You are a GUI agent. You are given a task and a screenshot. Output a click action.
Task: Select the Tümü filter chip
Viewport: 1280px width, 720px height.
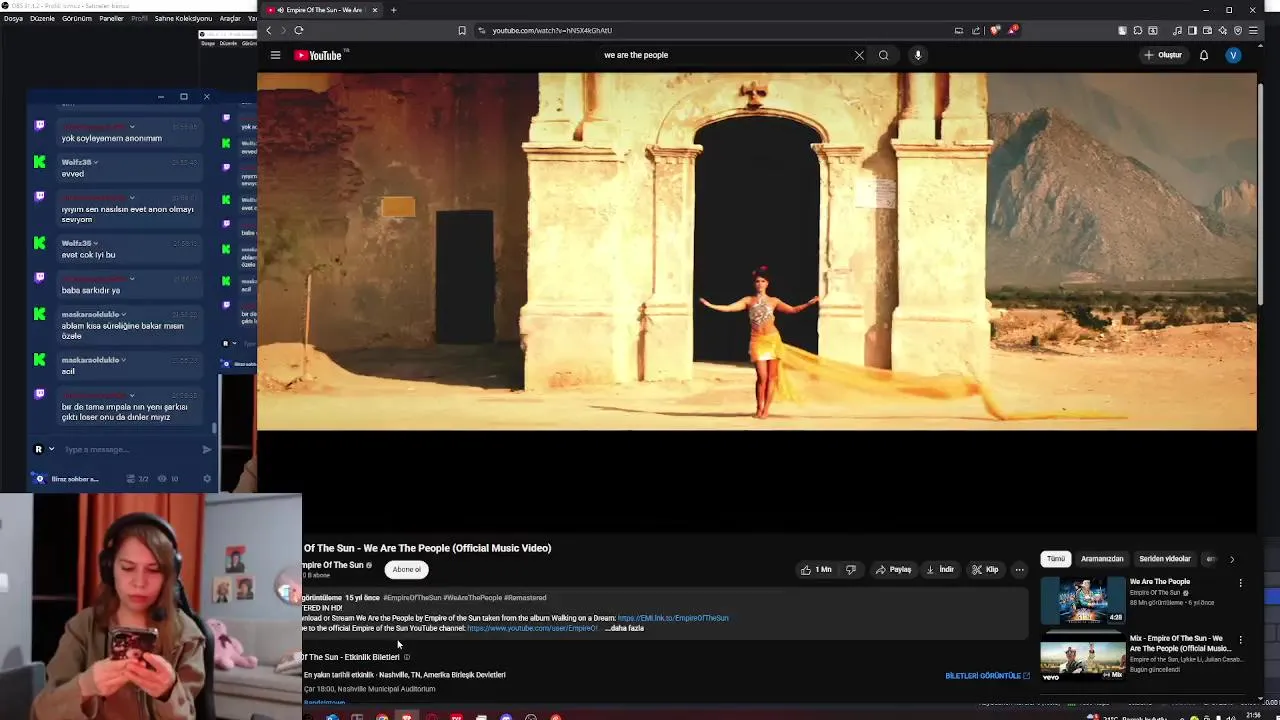pos(1056,559)
